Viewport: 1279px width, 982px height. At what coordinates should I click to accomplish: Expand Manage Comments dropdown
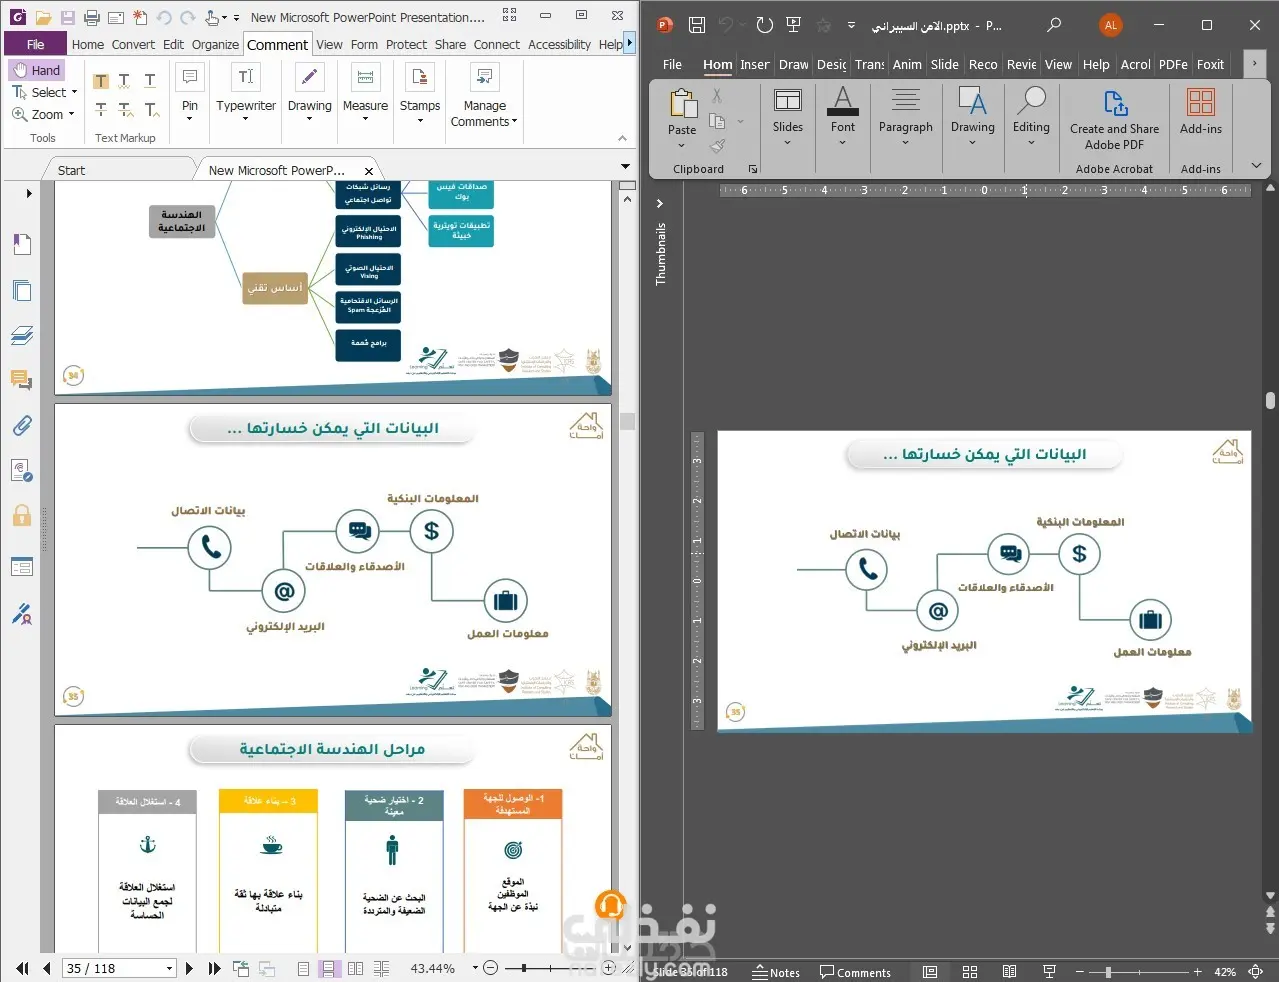[514, 122]
